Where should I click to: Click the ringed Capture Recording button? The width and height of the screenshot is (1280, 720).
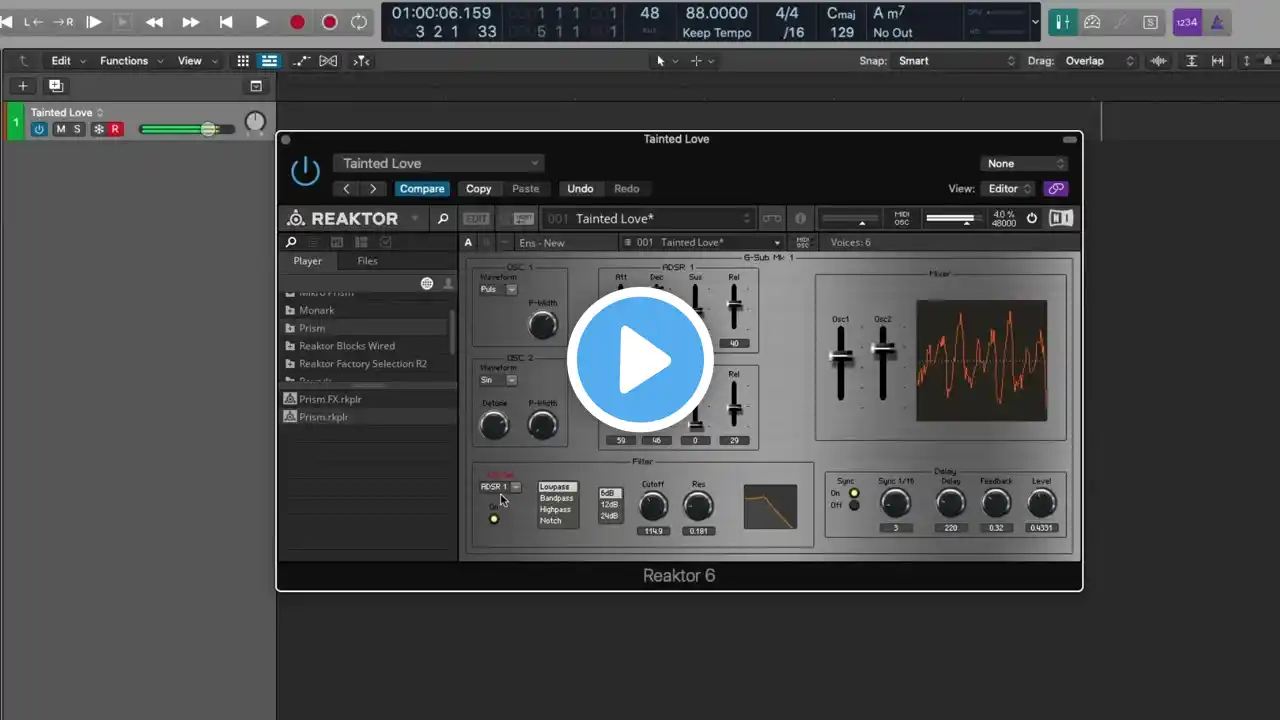[329, 22]
